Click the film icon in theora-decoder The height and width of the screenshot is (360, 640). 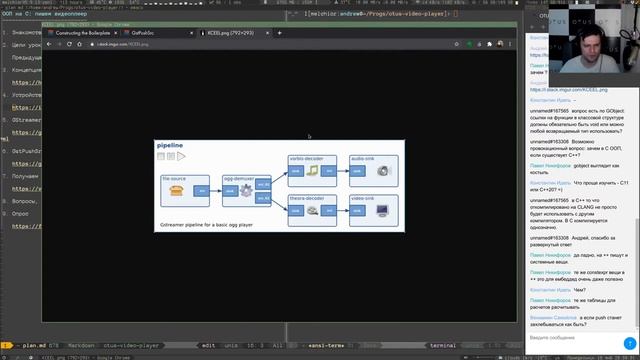[x=312, y=211]
